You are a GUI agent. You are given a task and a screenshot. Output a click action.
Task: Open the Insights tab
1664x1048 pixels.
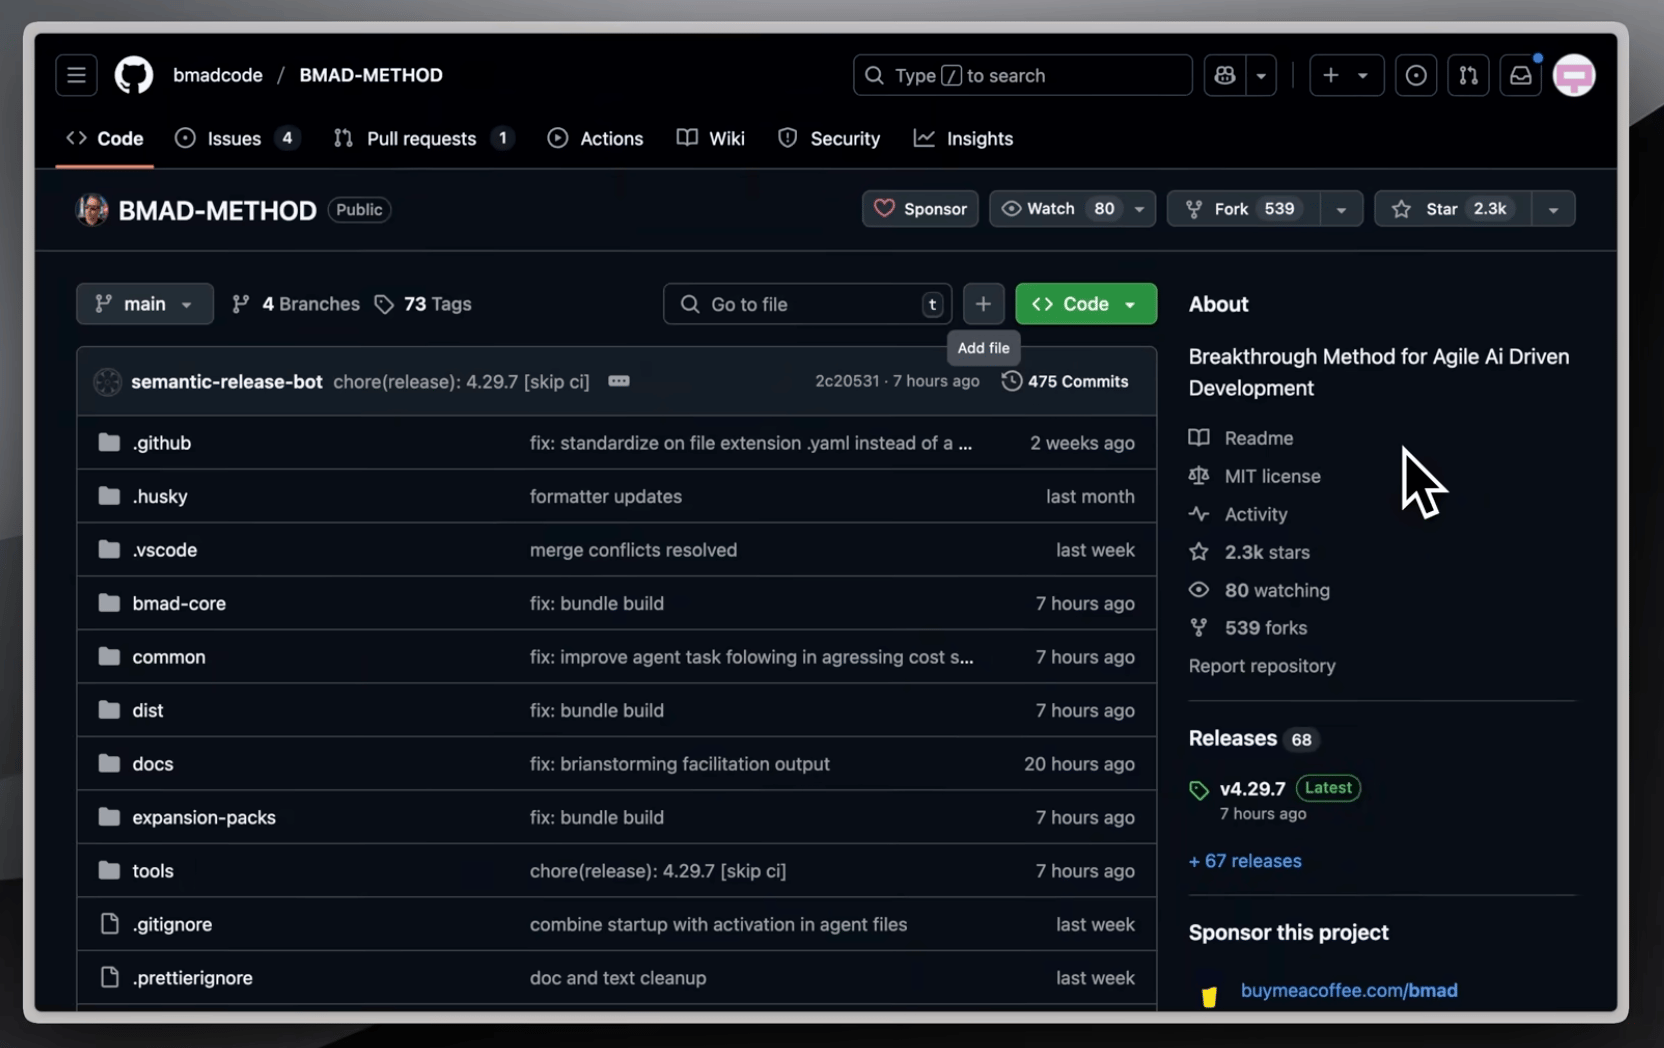[963, 139]
